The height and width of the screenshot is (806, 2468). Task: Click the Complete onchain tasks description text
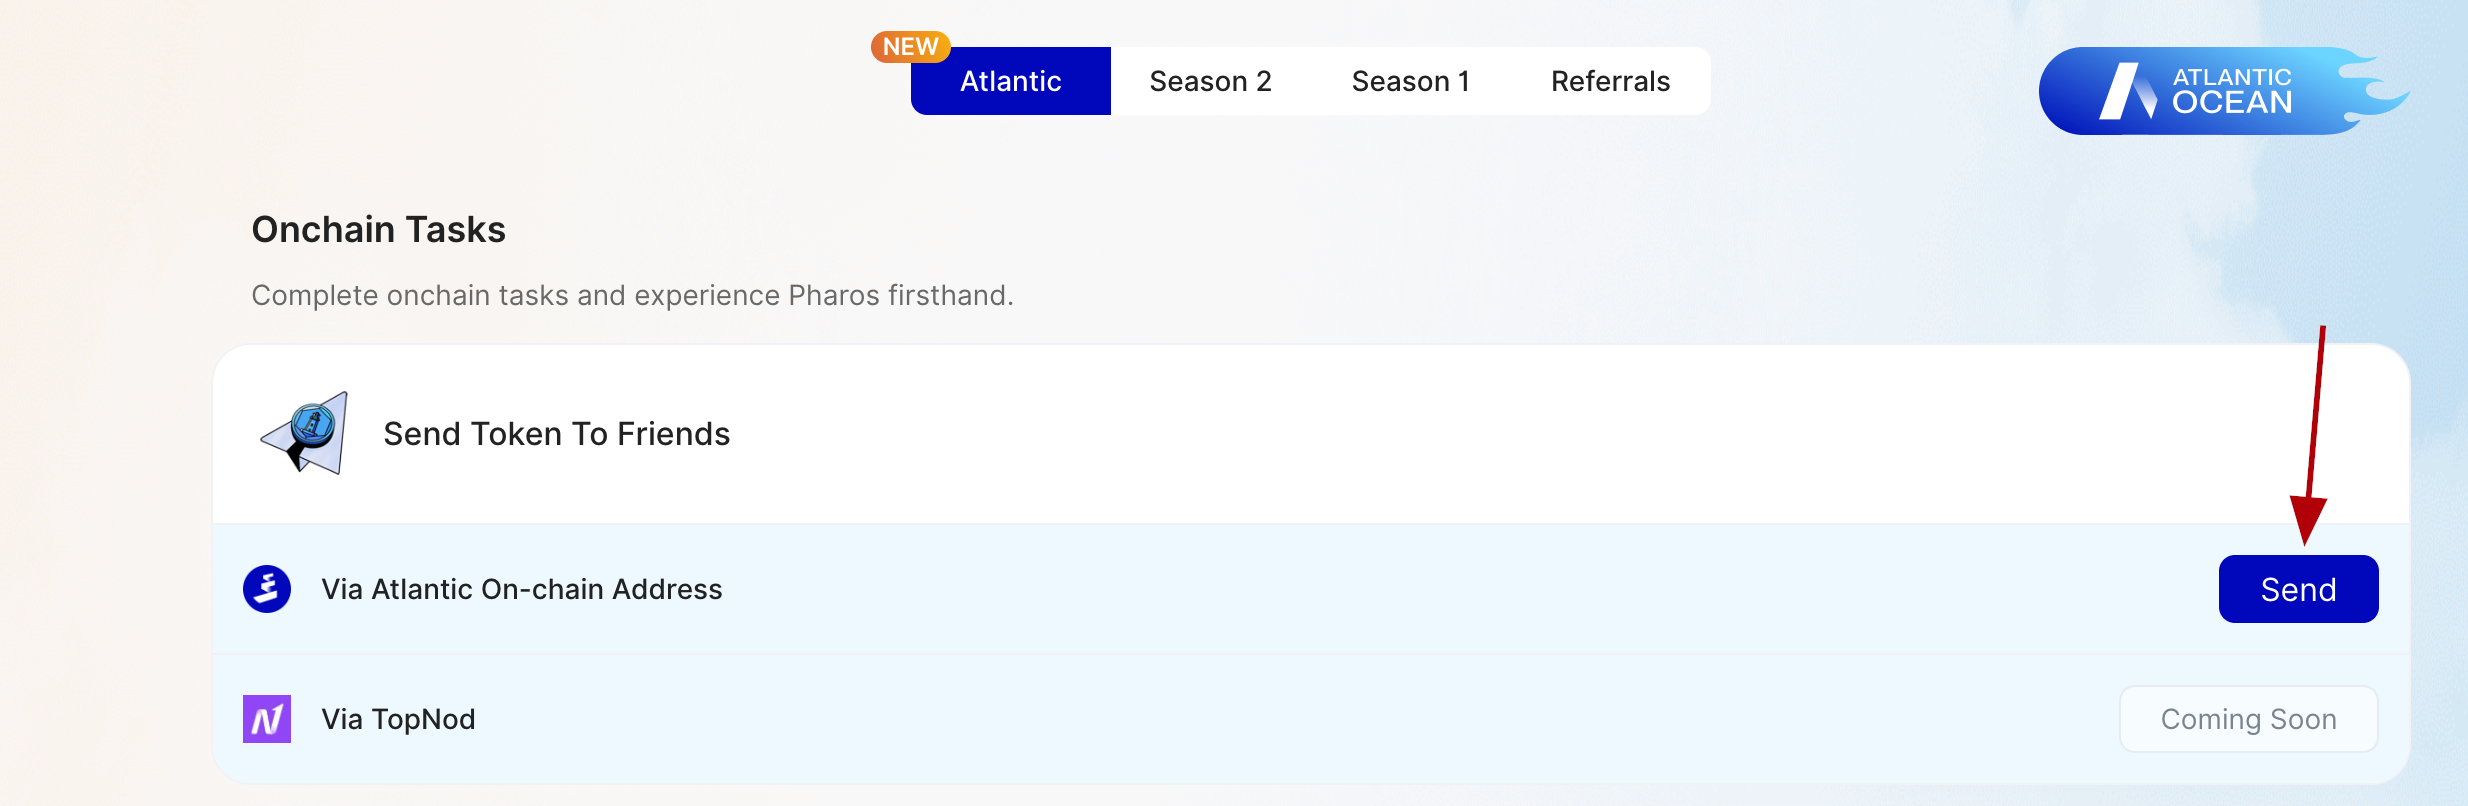coord(632,296)
